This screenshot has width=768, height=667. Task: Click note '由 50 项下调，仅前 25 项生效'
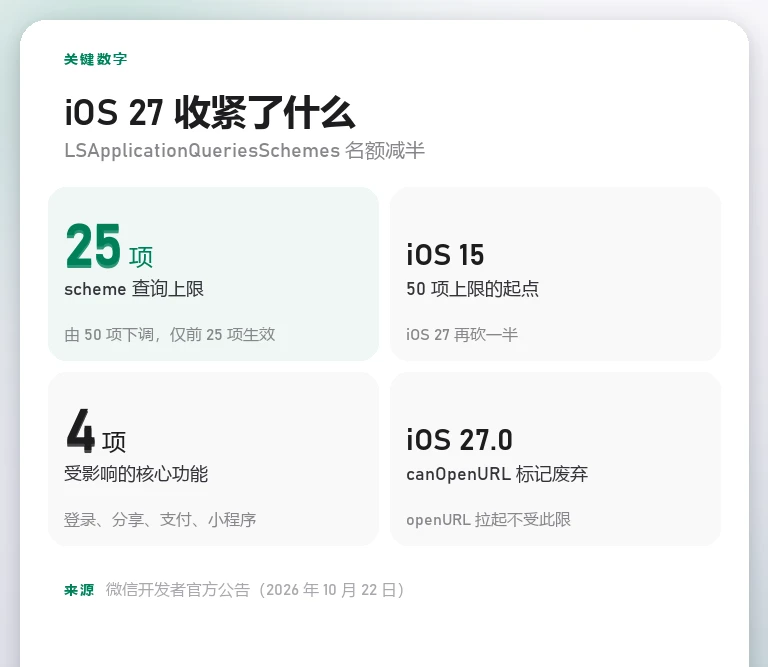[x=169, y=334]
